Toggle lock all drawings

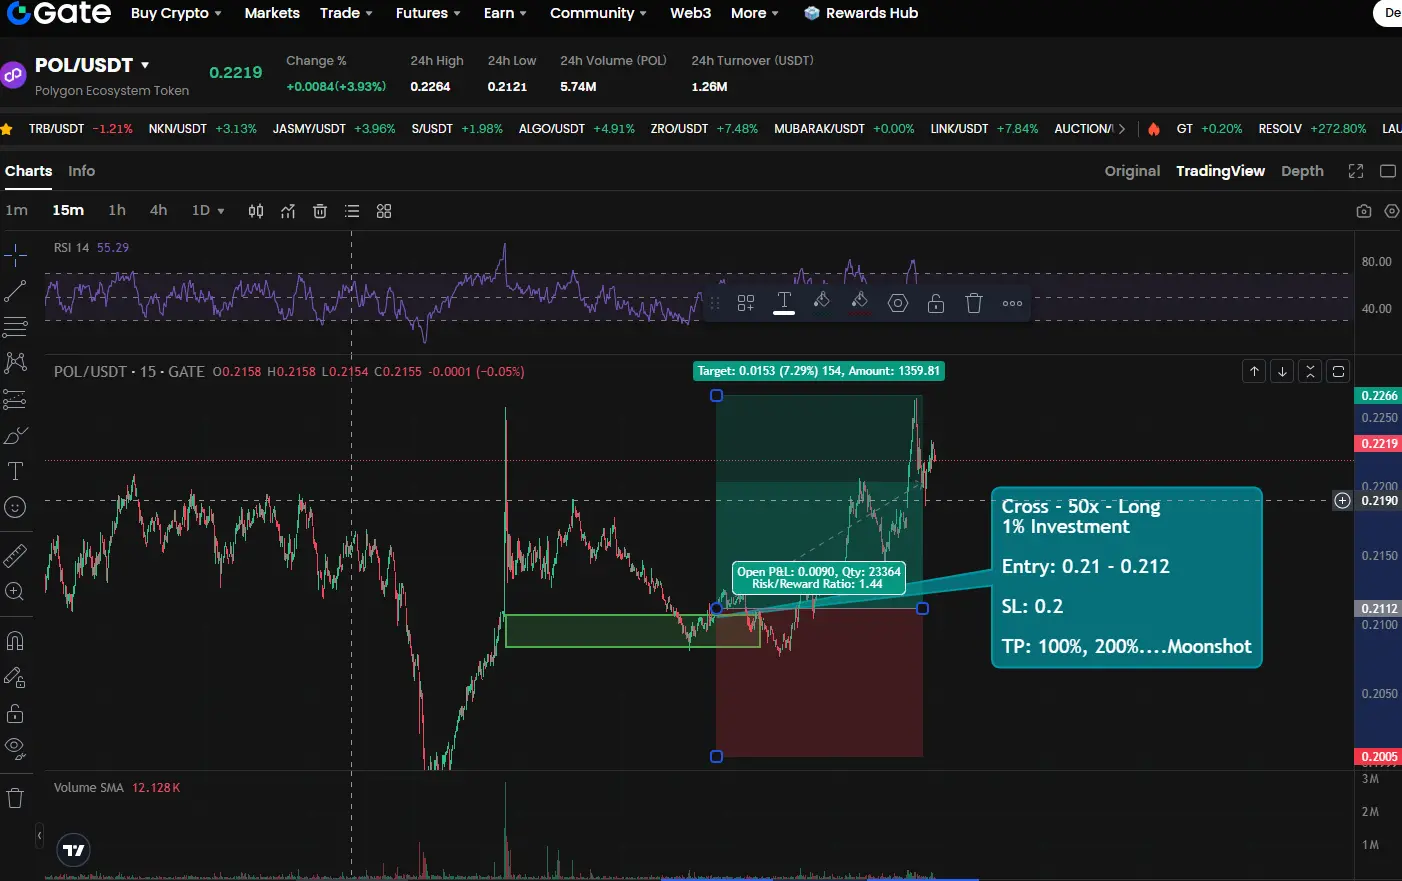click(x=15, y=713)
